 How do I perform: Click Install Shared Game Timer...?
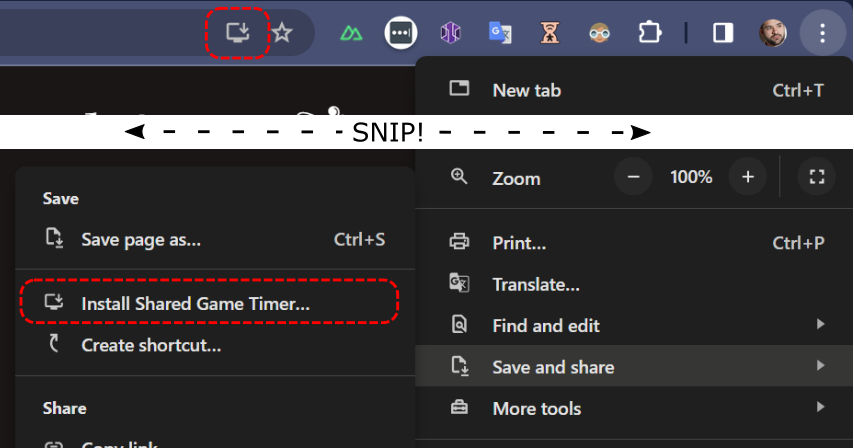(195, 303)
